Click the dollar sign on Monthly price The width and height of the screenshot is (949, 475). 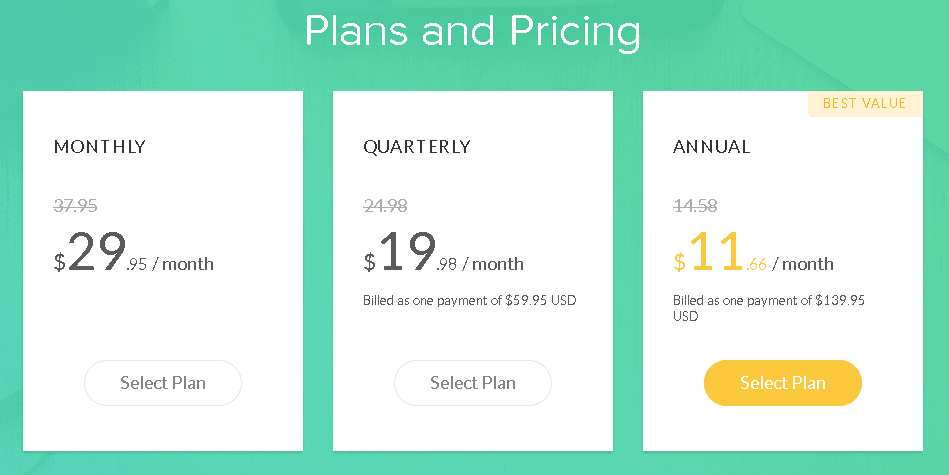[59, 262]
